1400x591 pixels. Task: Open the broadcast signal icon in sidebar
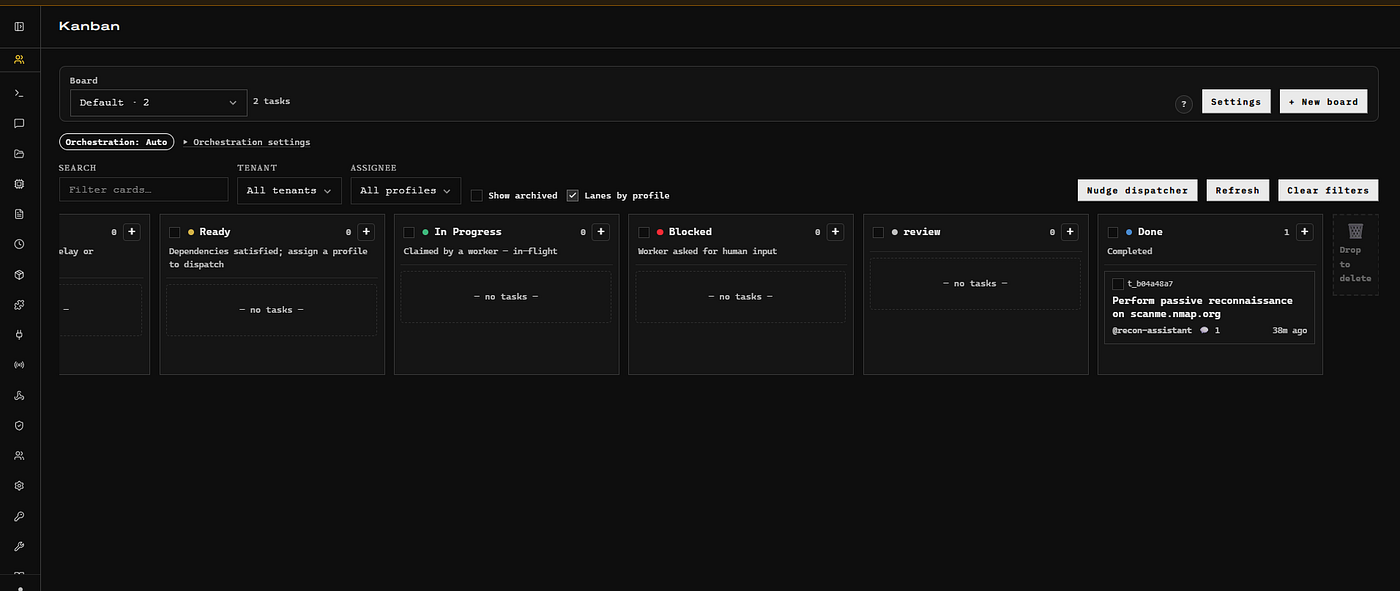point(19,365)
